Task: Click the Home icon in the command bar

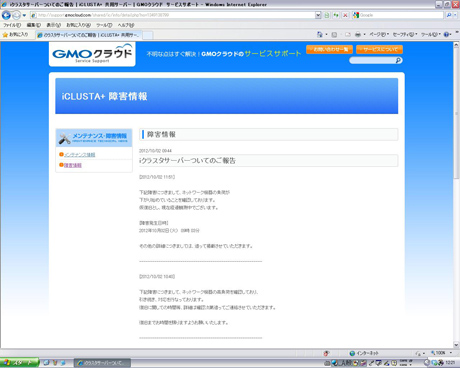Action: pos(319,34)
